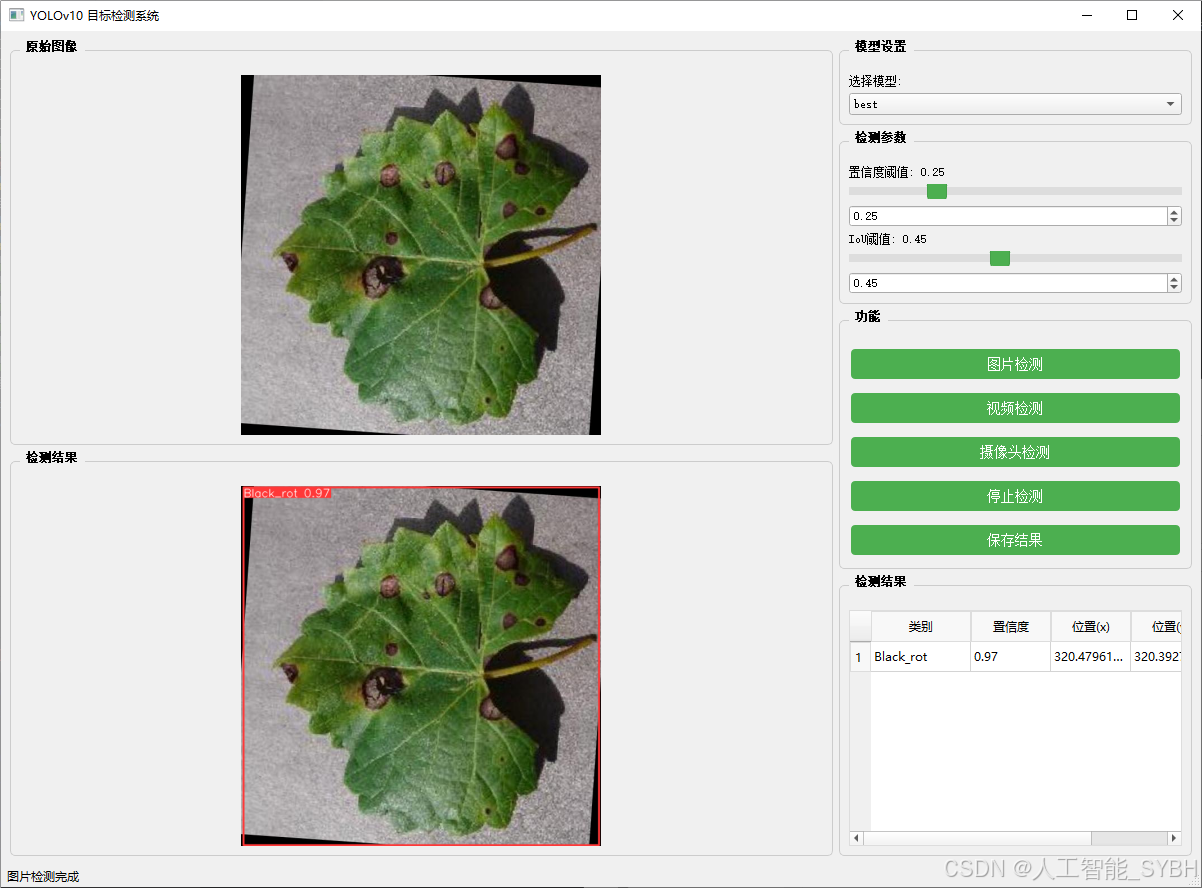Click the original leaf image preview

point(420,254)
